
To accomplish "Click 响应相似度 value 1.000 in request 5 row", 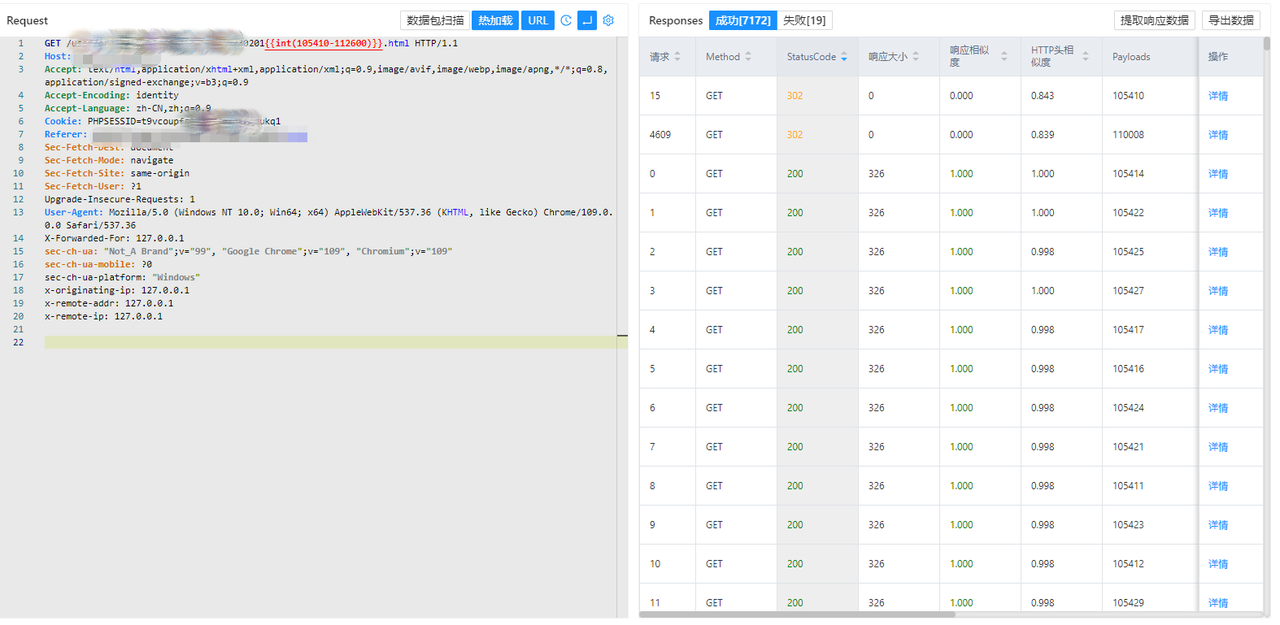I will tap(961, 369).
